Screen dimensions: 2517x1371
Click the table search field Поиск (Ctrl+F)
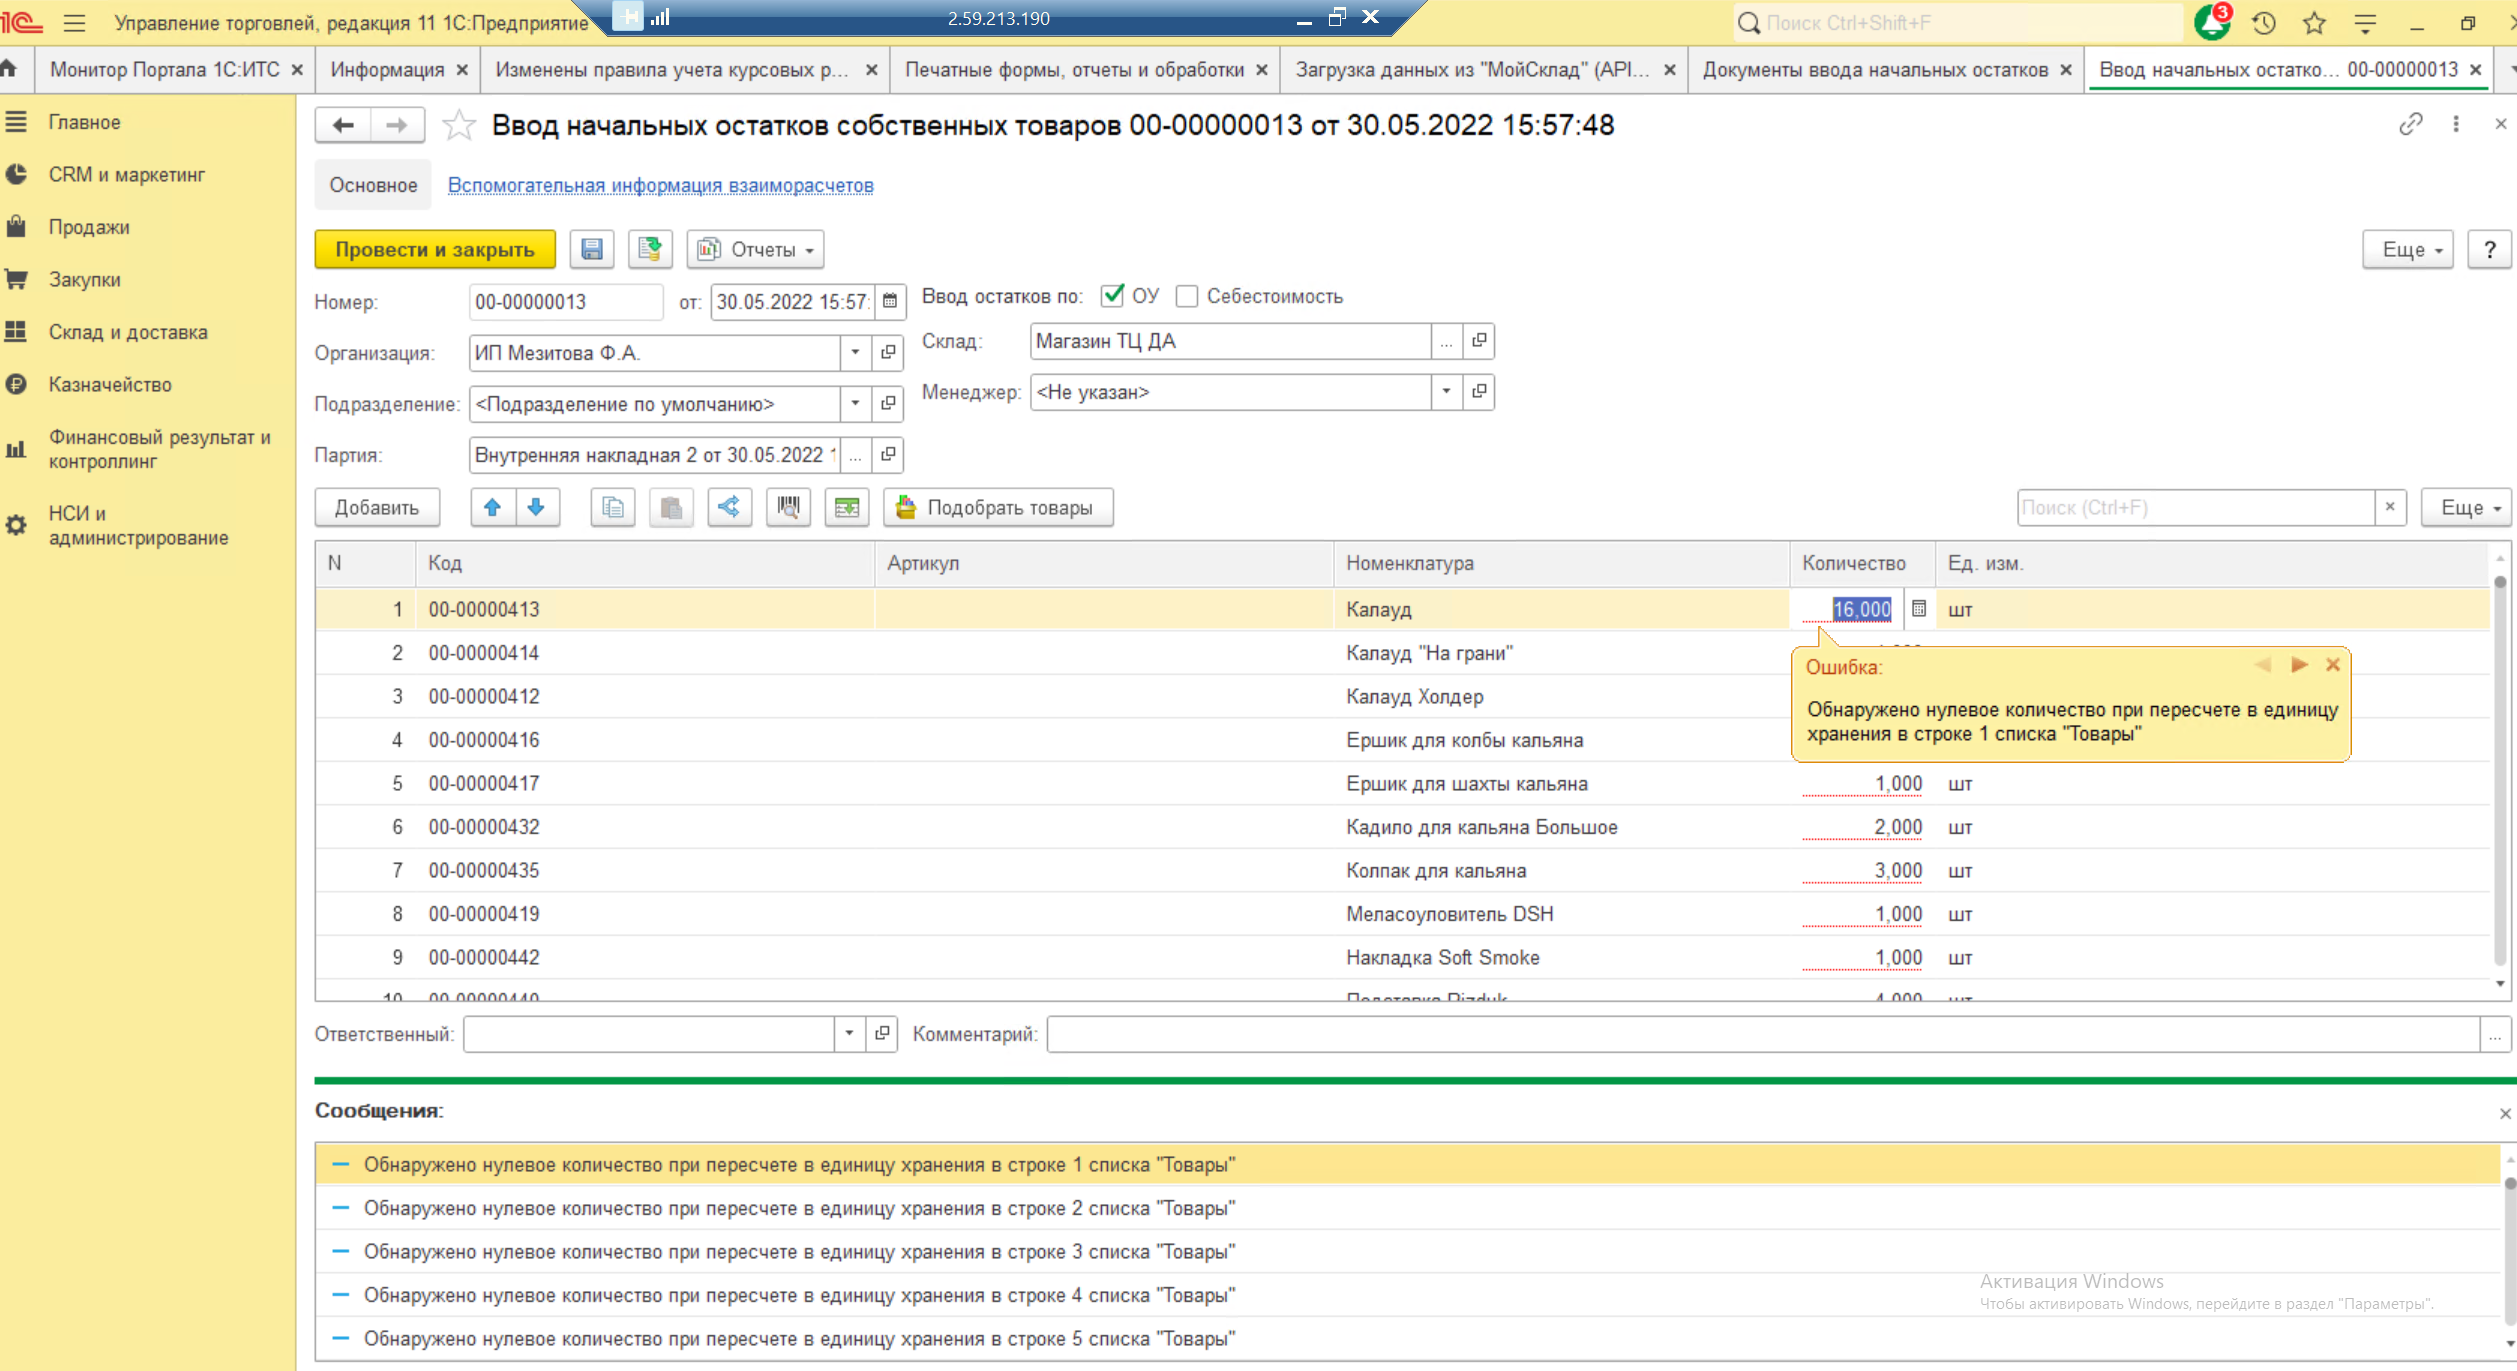2195,507
